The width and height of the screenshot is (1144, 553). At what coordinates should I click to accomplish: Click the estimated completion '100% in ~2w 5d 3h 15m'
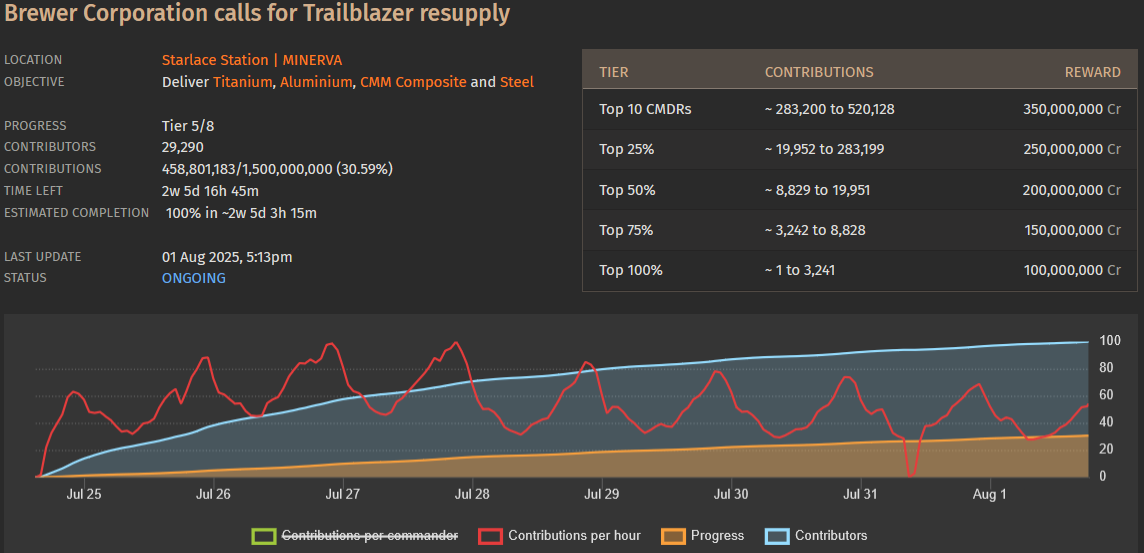point(241,213)
